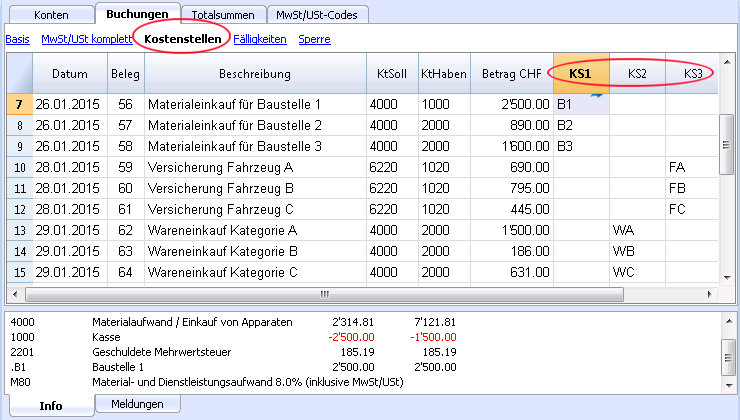Click cell 'Materialeinkauf für Baustelle 1'

pyautogui.click(x=255, y=104)
